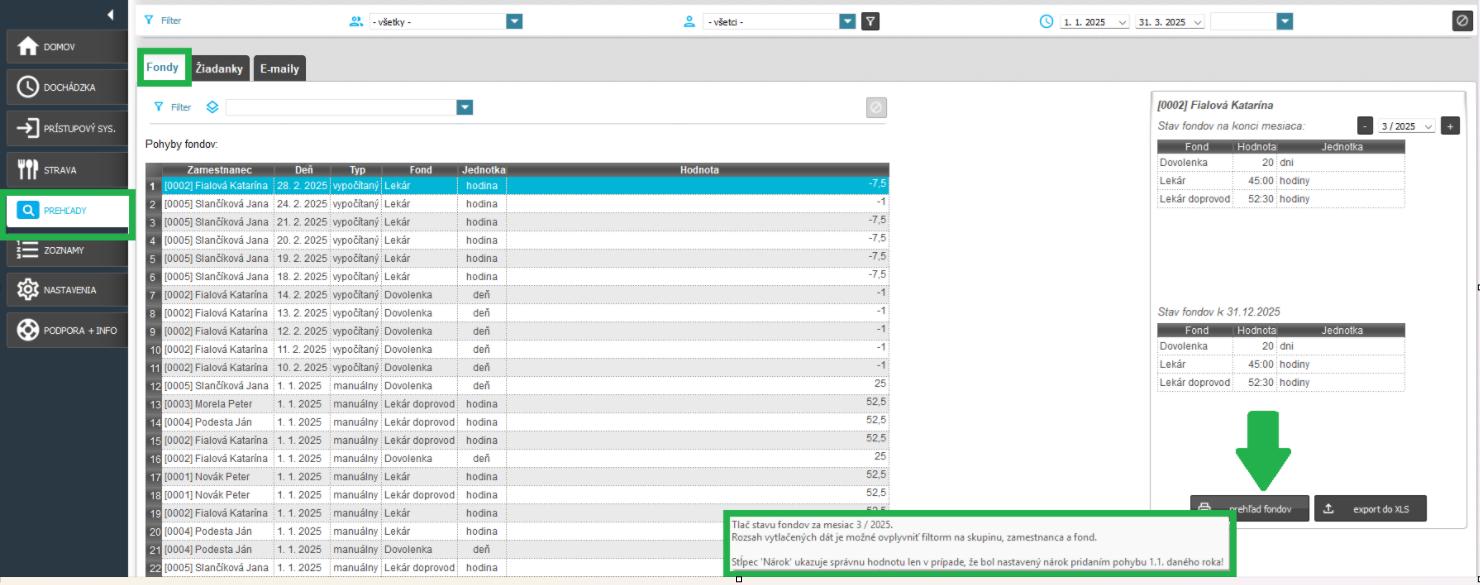The height and width of the screenshot is (585, 1480).
Task: Switch to the E-maily tab
Action: coord(280,68)
